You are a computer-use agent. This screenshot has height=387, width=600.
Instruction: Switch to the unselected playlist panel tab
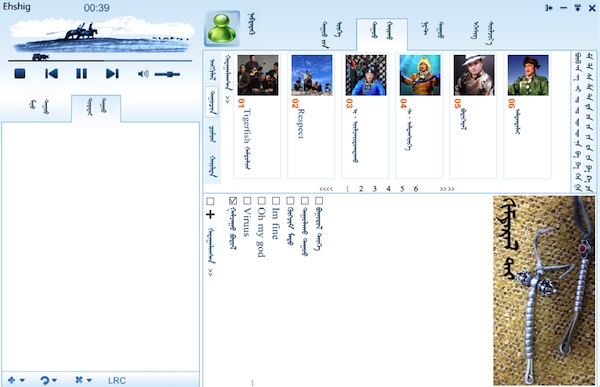pyautogui.click(x=40, y=107)
